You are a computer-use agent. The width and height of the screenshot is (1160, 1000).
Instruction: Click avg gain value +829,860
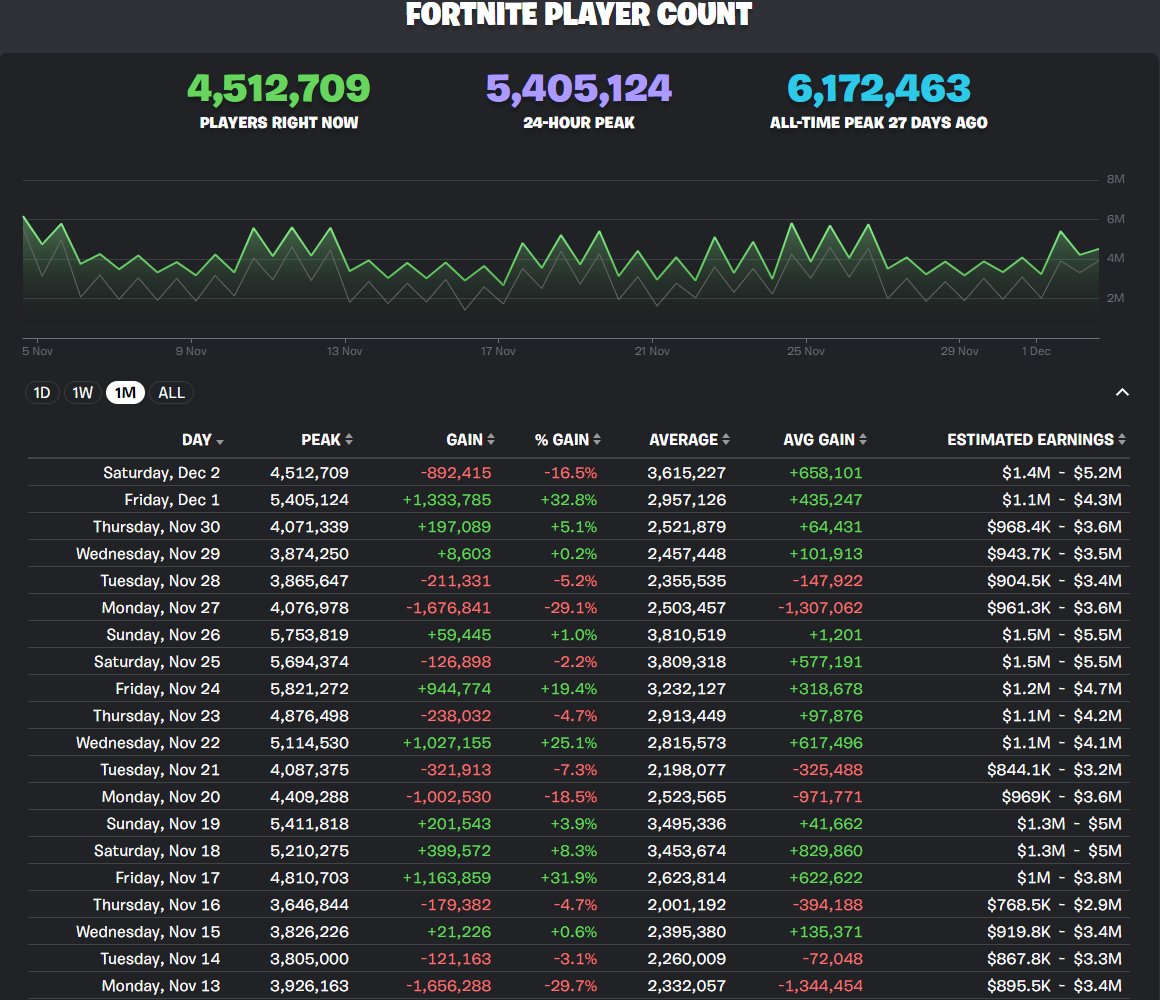(826, 851)
